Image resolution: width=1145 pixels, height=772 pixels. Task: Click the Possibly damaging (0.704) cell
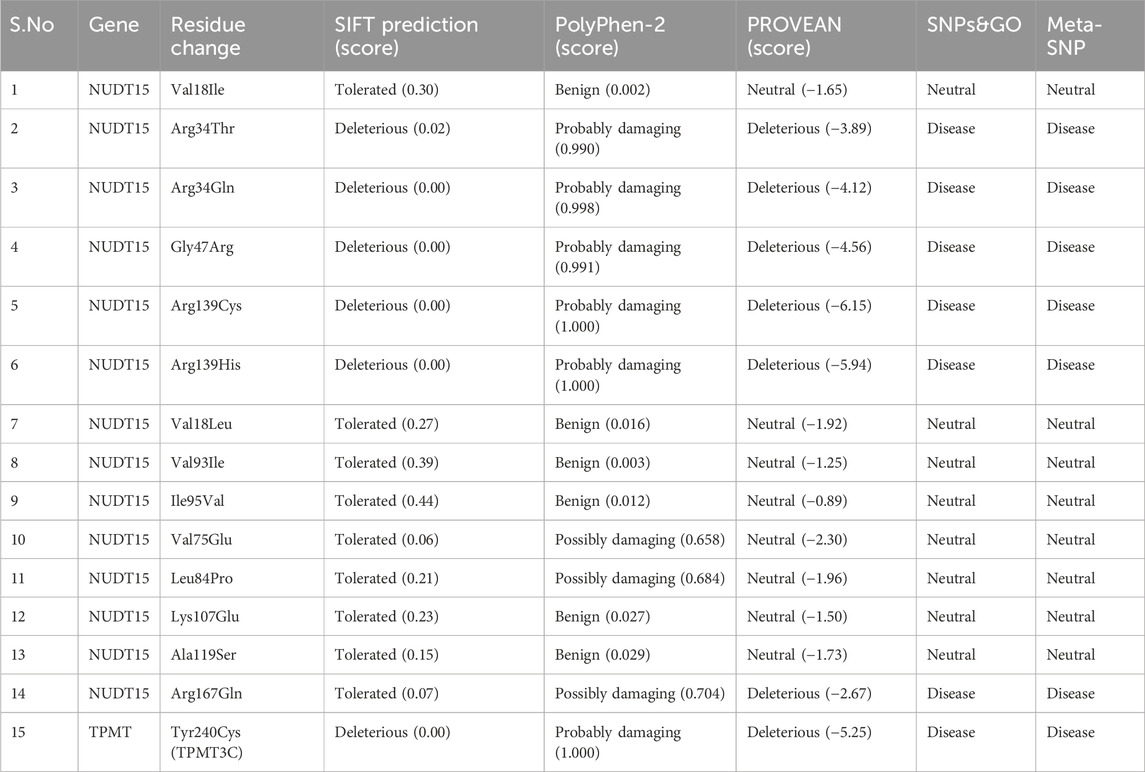pos(640,693)
